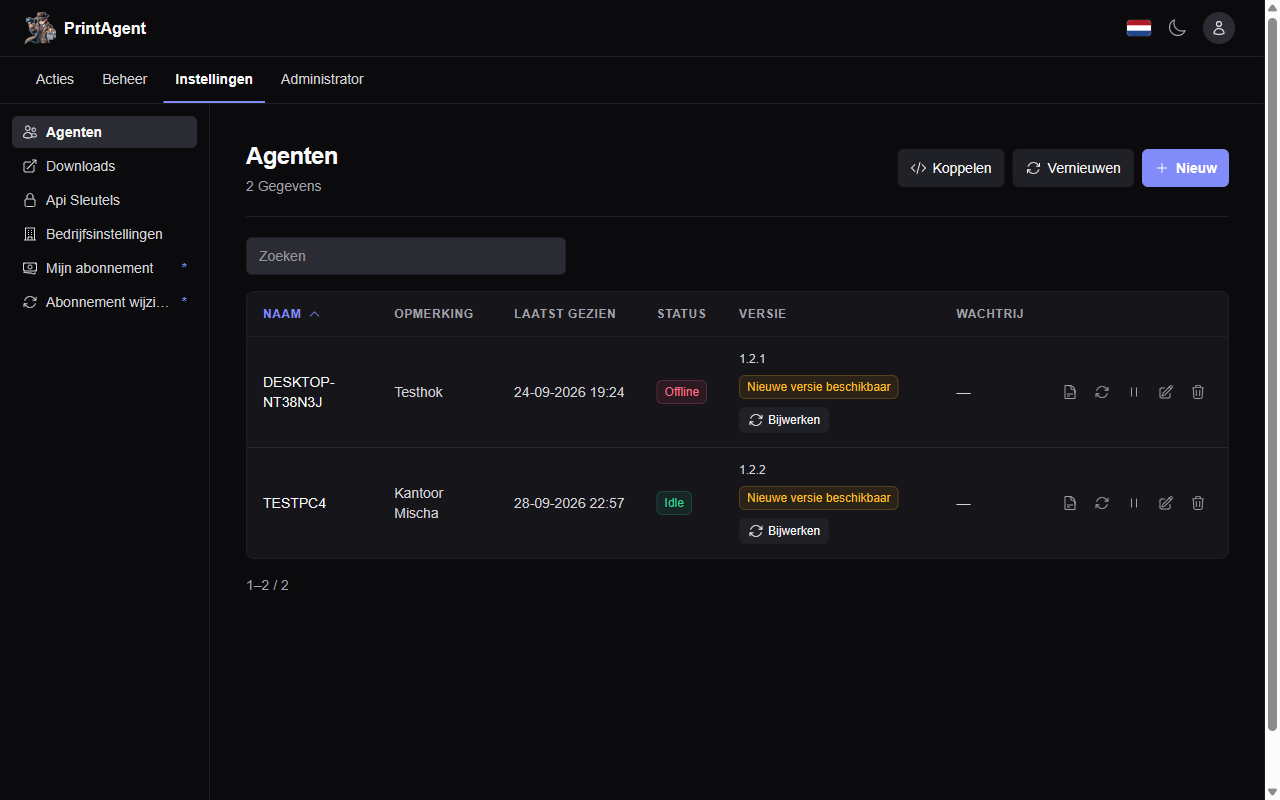The width and height of the screenshot is (1280, 800).
Task: Click version number 1.2.2
Action: point(752,470)
